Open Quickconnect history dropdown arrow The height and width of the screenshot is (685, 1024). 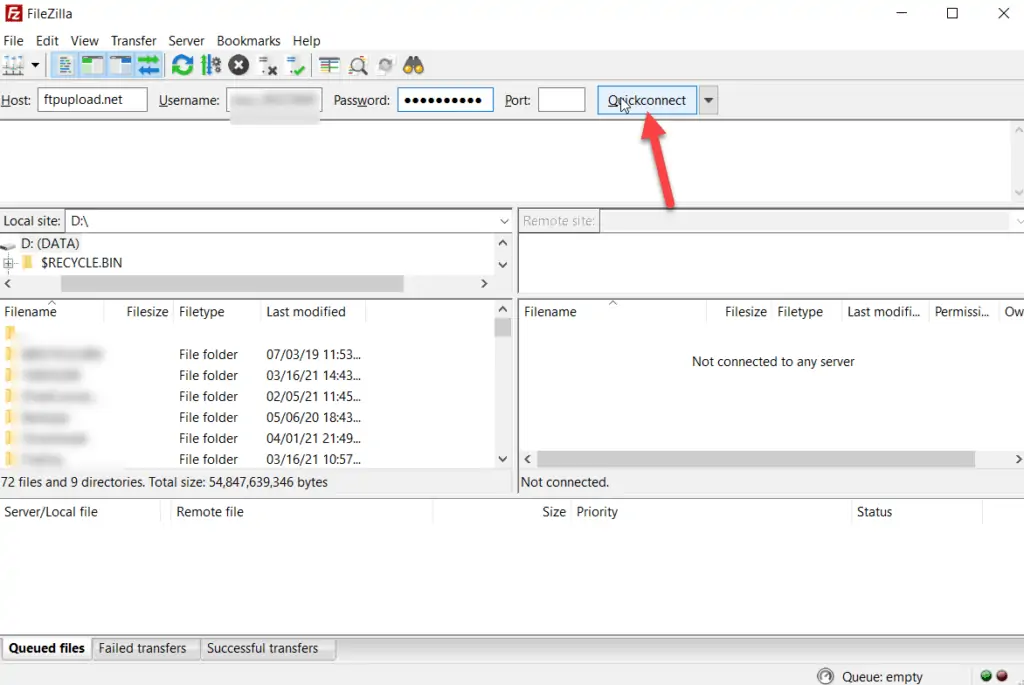coord(709,100)
